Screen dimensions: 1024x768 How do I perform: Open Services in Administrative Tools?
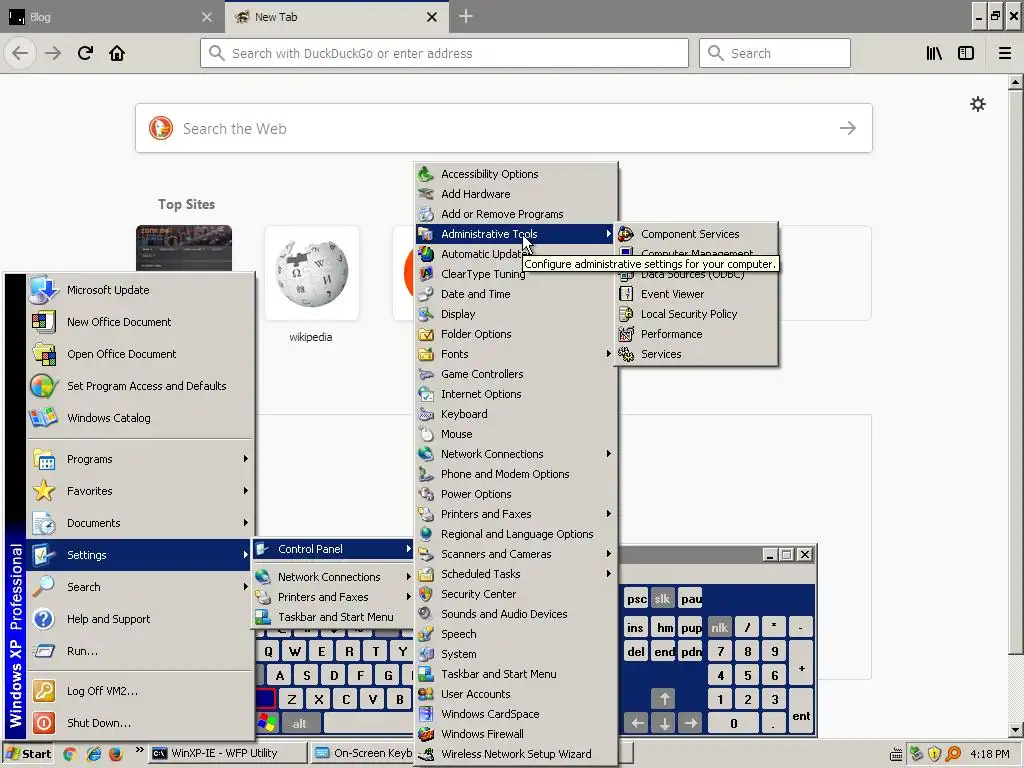tap(696, 354)
